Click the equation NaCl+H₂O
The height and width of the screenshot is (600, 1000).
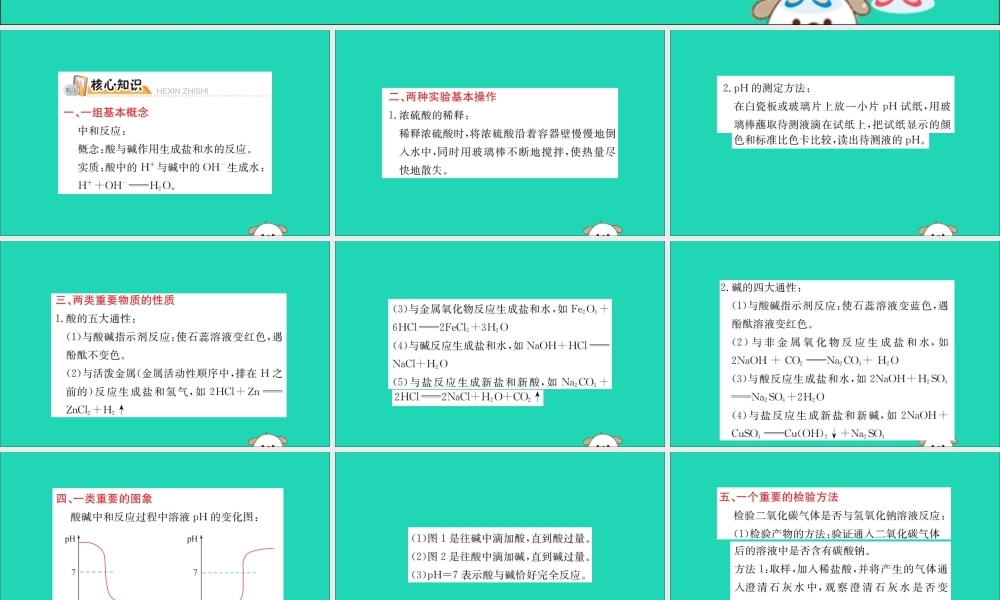(x=420, y=363)
